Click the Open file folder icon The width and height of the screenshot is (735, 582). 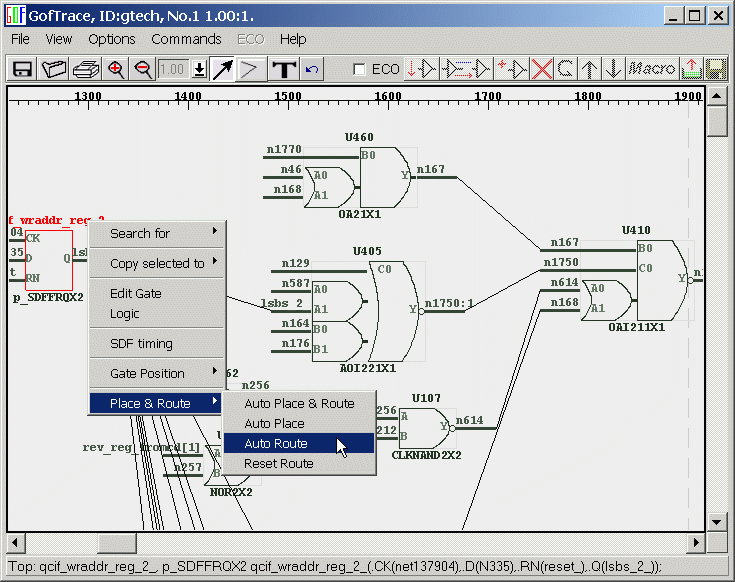click(x=54, y=69)
